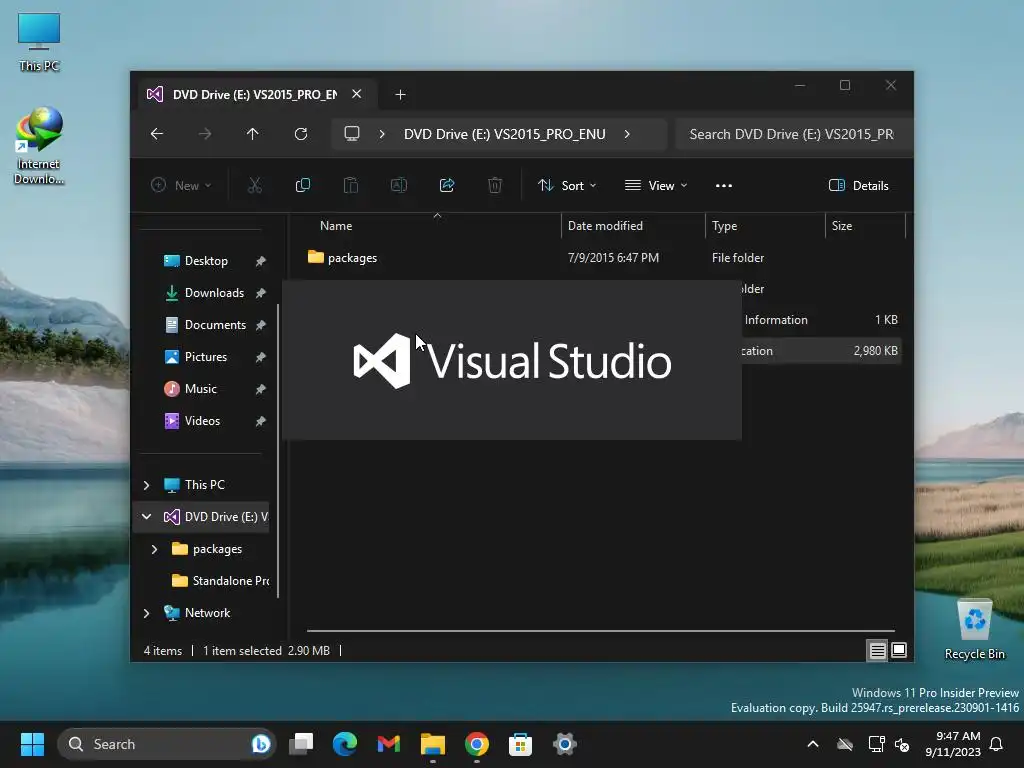The width and height of the screenshot is (1024, 768).
Task: Sort by the Name column header
Action: 336,226
